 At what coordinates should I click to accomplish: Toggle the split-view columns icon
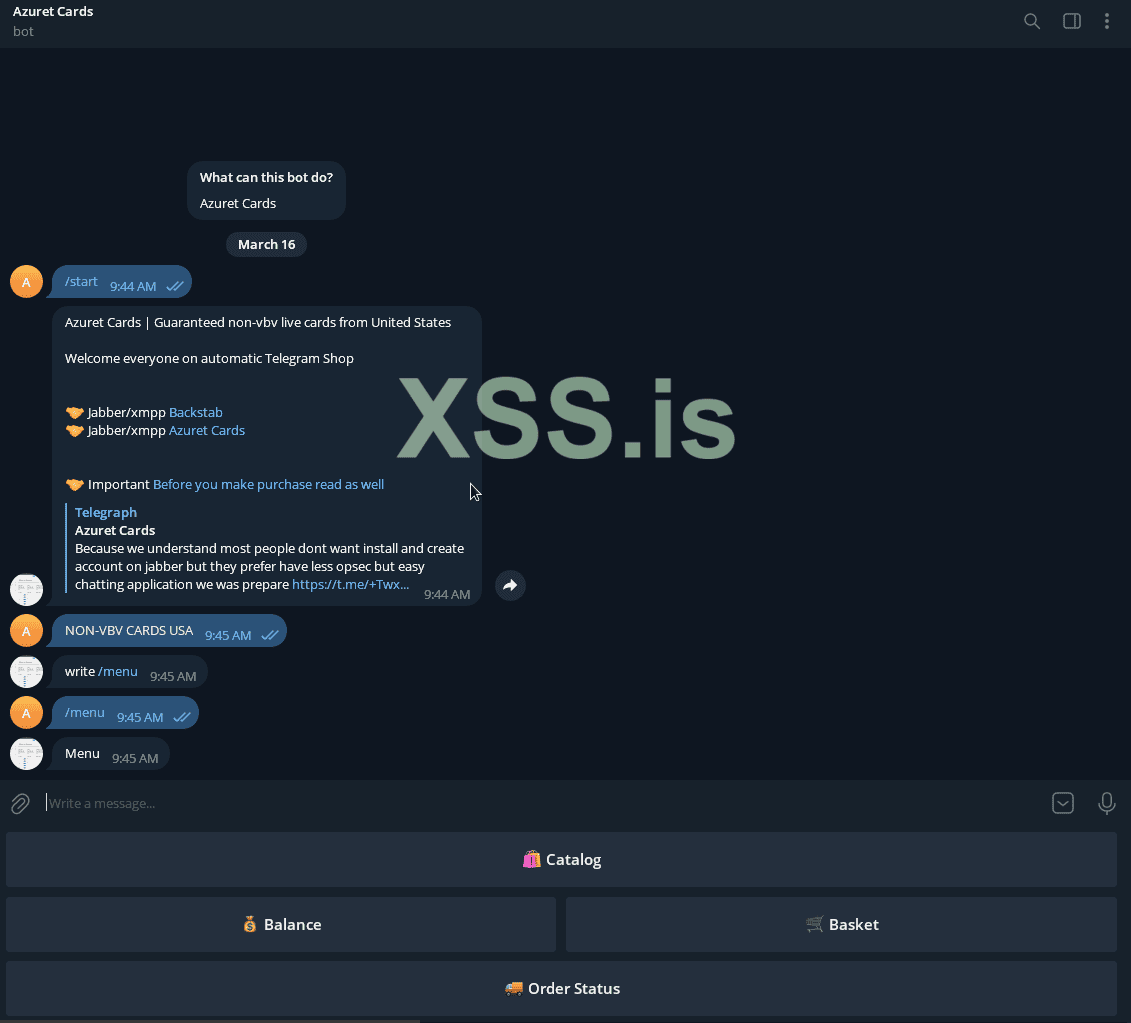[1071, 20]
